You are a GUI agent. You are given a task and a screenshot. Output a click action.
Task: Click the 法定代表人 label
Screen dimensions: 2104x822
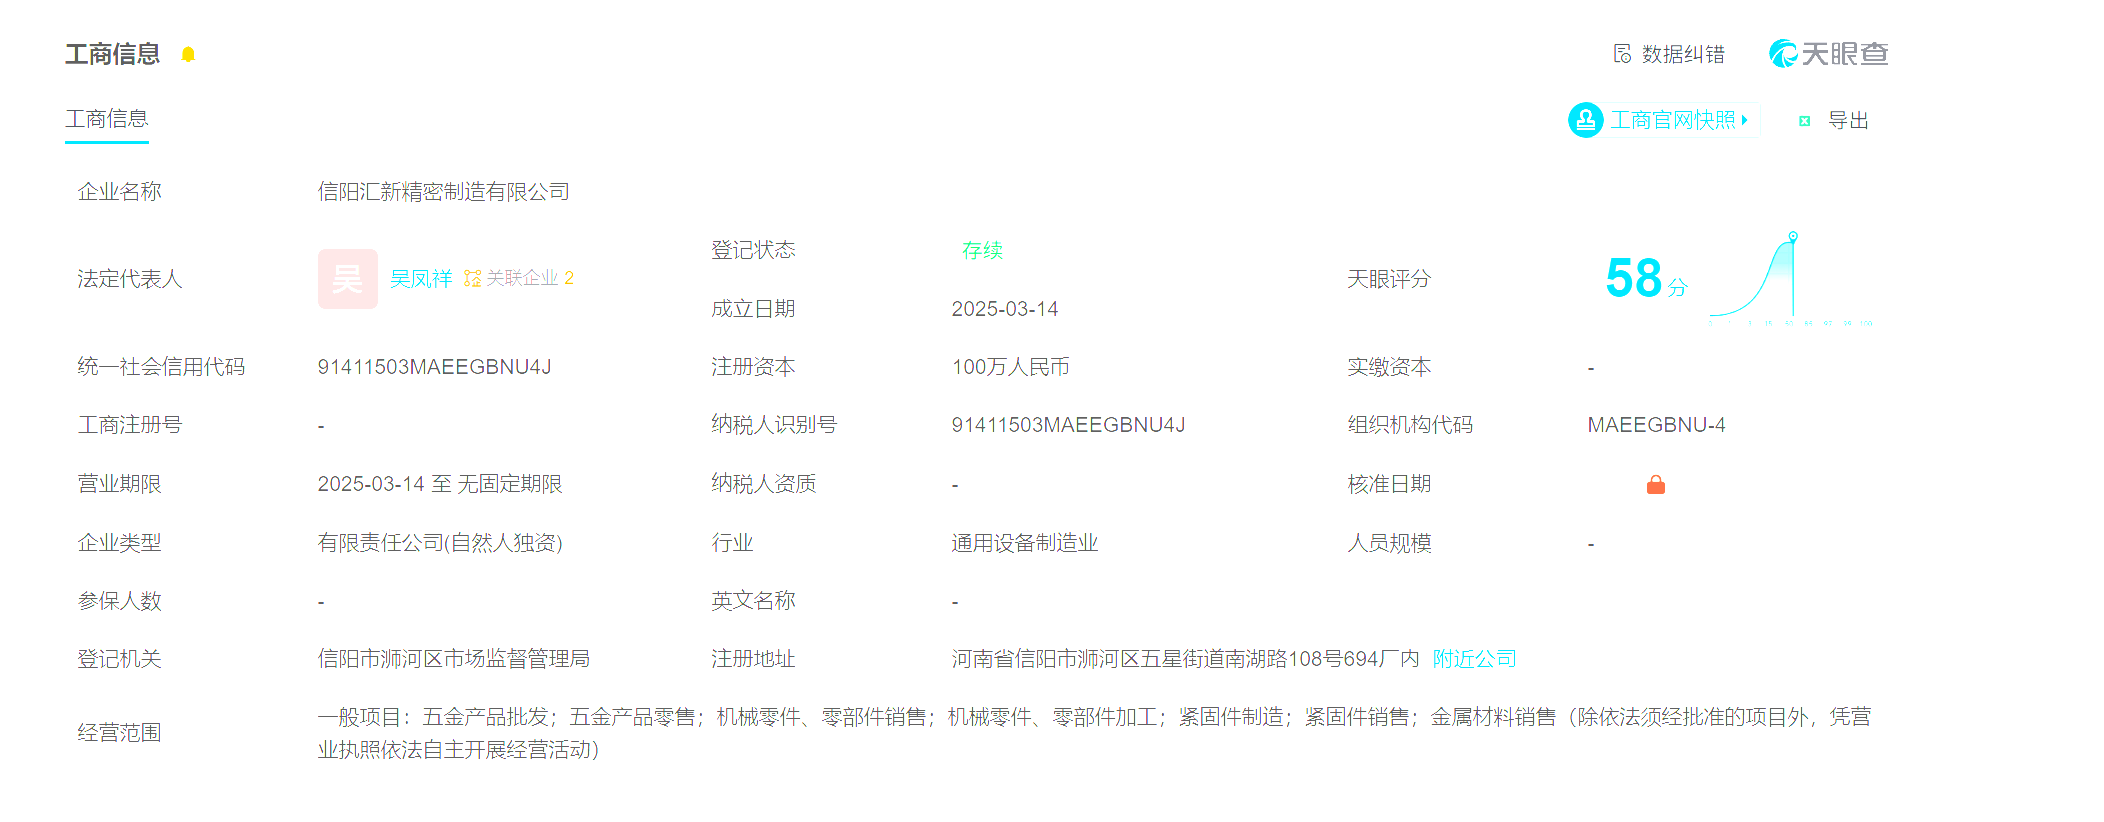[x=130, y=279]
